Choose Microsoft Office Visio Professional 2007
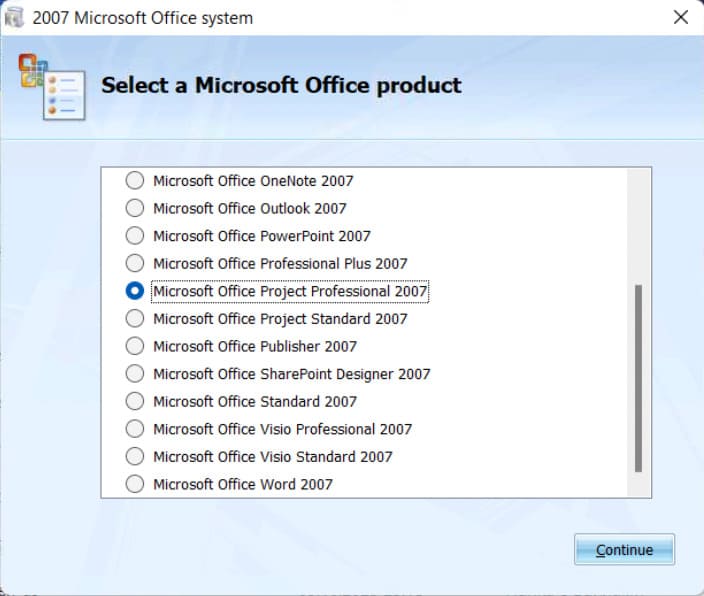The width and height of the screenshot is (704, 596). pos(134,429)
